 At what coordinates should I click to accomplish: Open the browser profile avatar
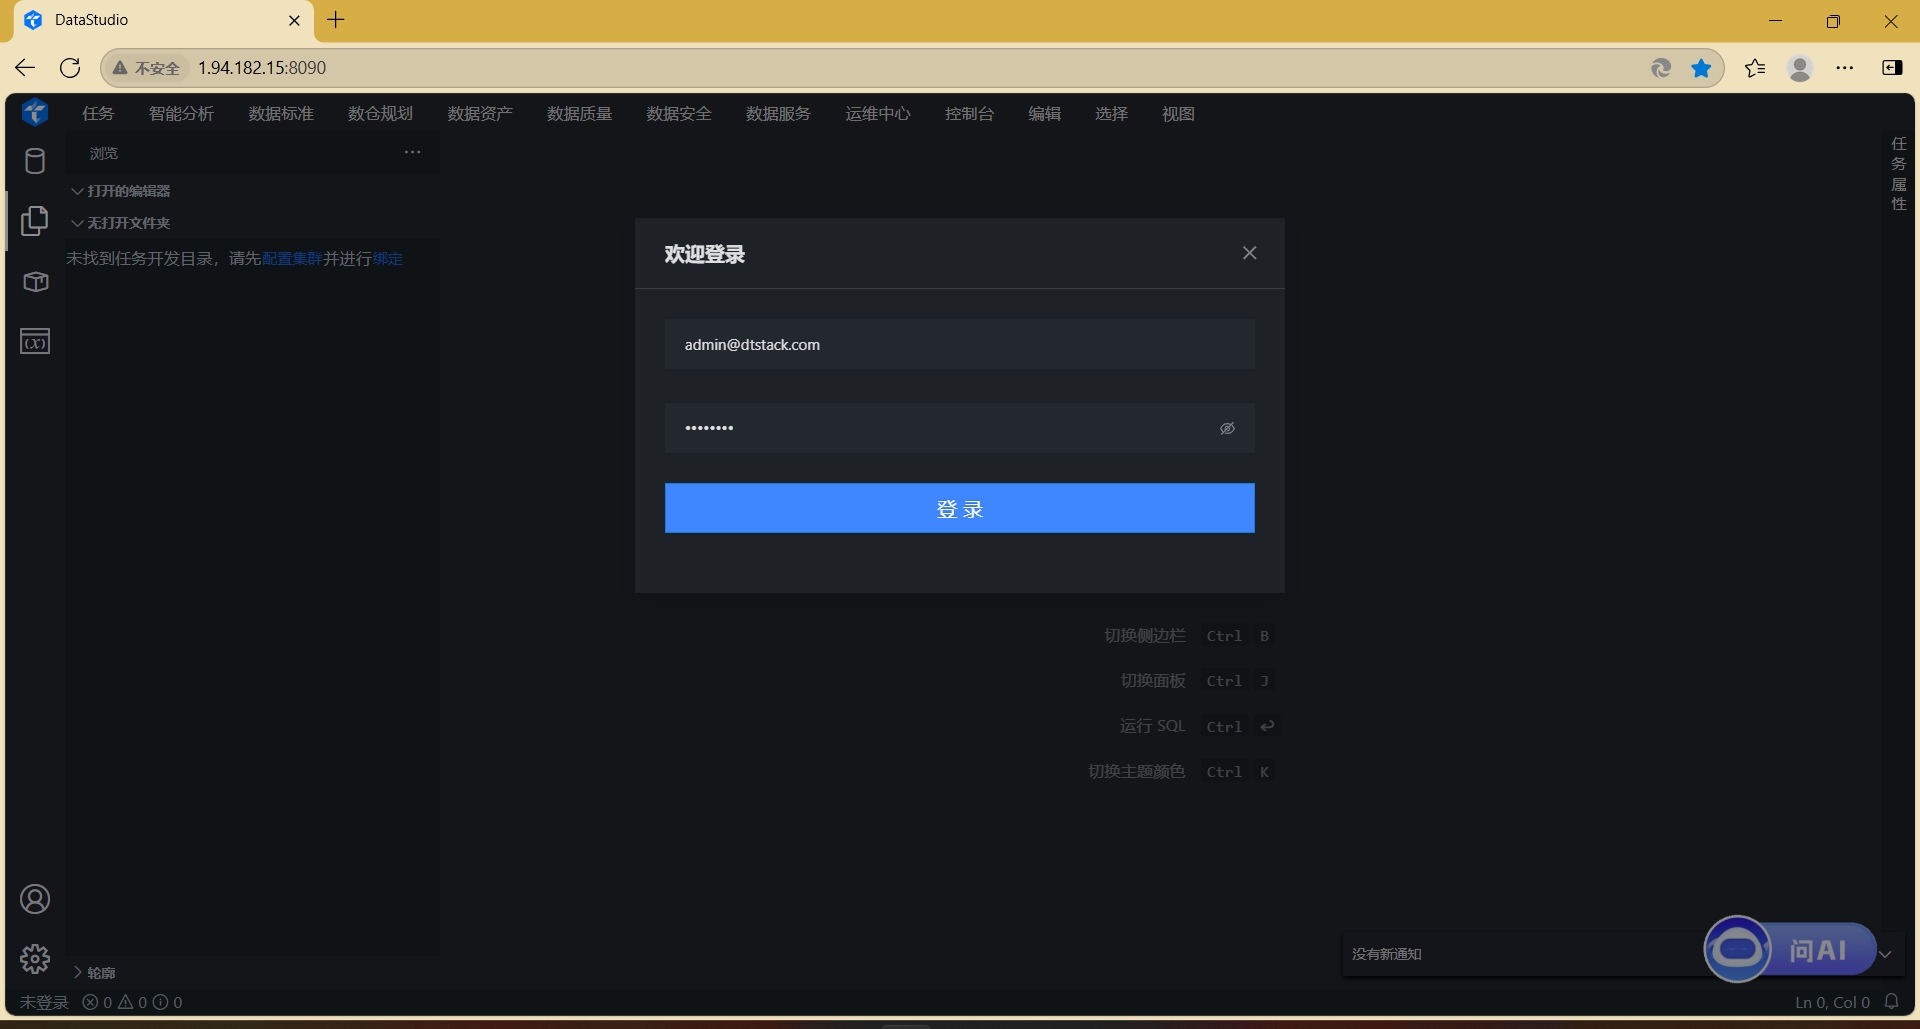(1800, 68)
